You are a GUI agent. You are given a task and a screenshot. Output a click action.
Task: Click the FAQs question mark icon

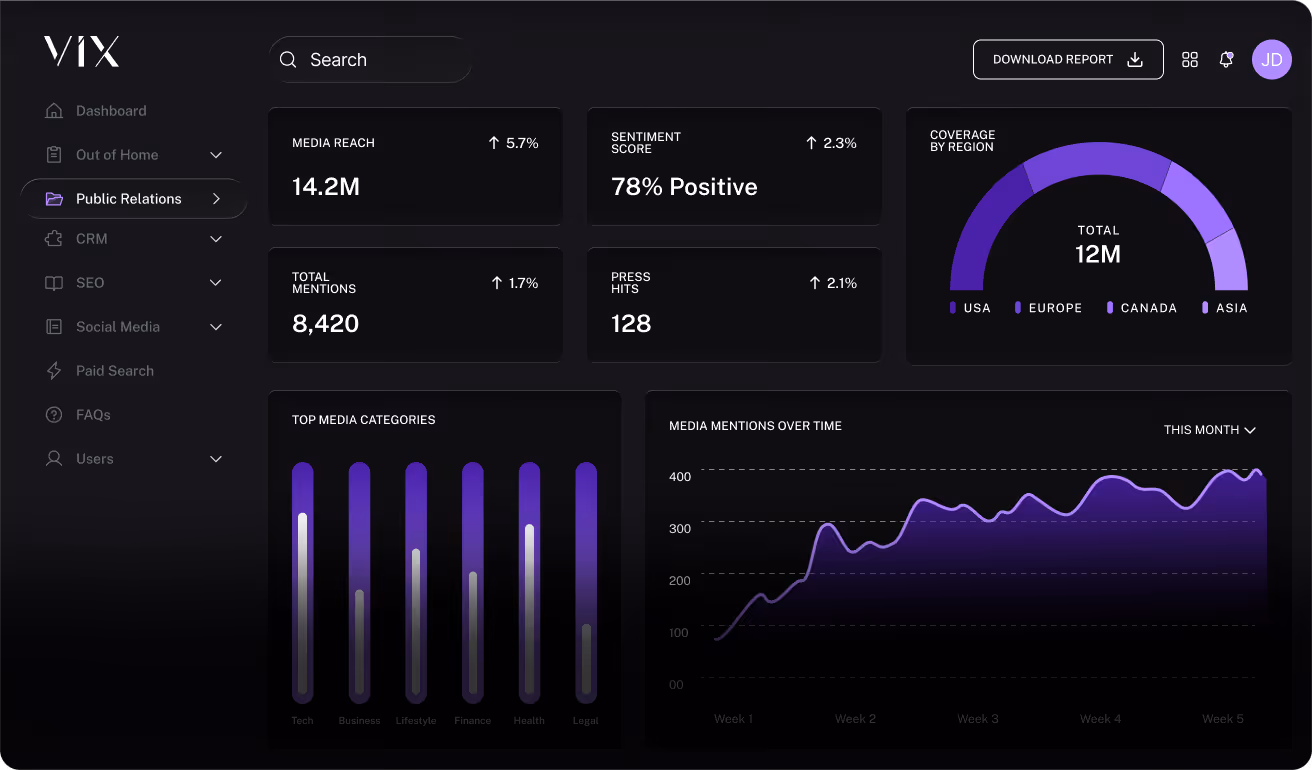pos(54,415)
